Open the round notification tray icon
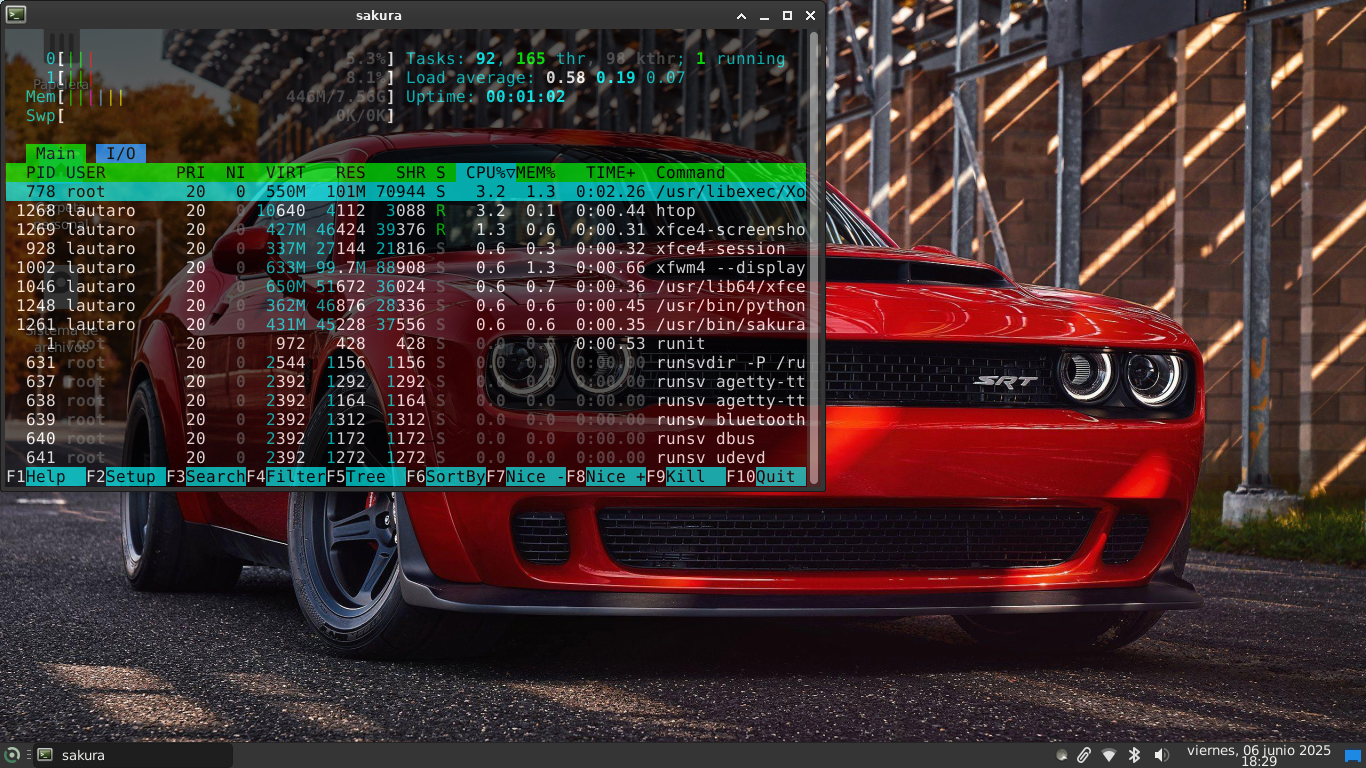Image resolution: width=1366 pixels, height=768 pixels. [1060, 755]
